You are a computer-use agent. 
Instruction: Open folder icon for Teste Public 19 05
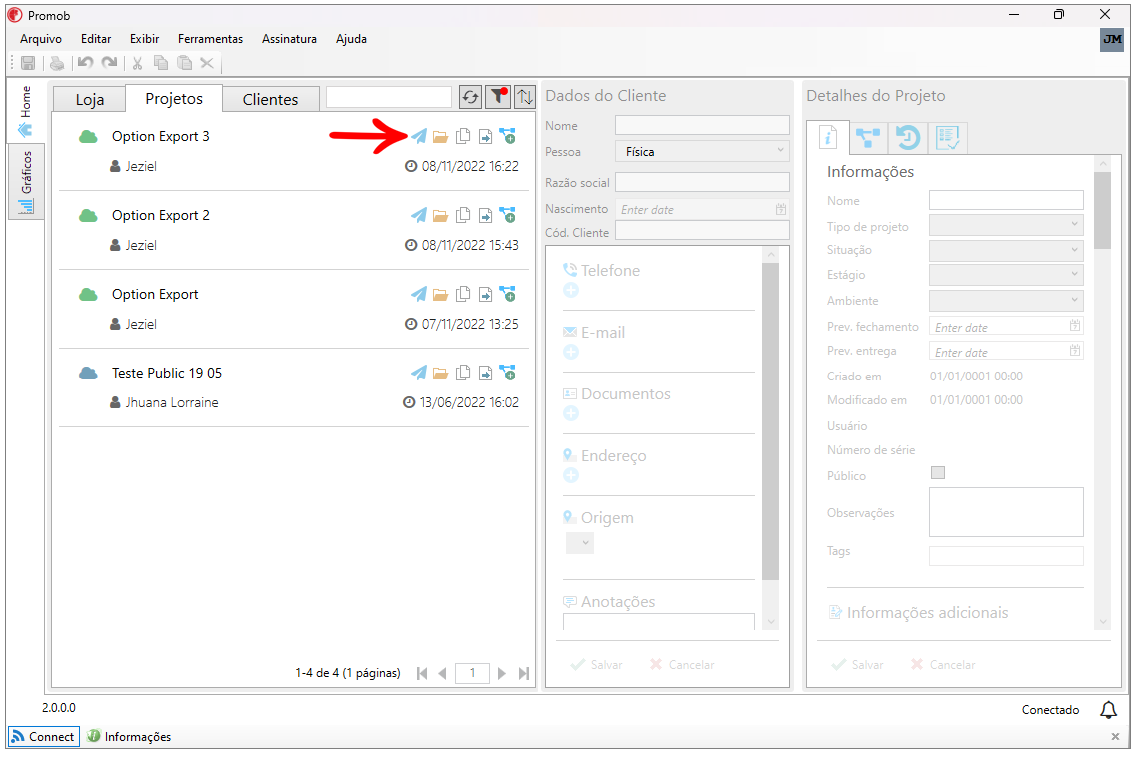pos(441,373)
